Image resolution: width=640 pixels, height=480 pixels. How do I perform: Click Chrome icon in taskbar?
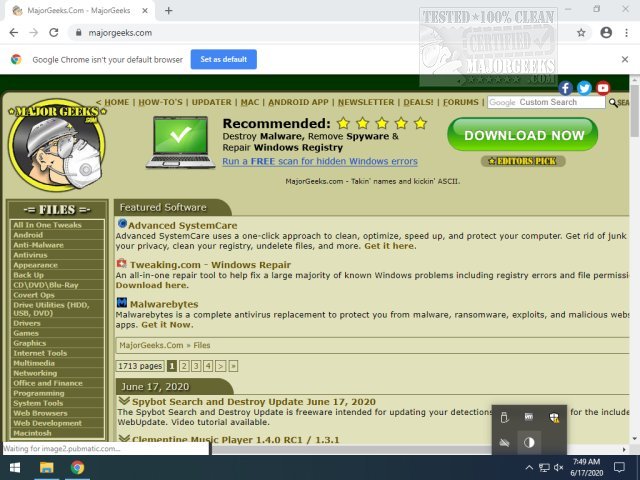pos(77,467)
